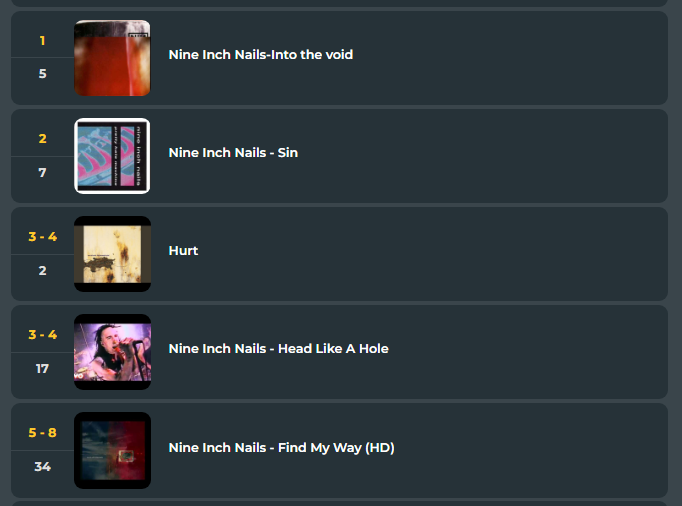
Task: Click the yellow rank number 2
Action: tap(42, 139)
